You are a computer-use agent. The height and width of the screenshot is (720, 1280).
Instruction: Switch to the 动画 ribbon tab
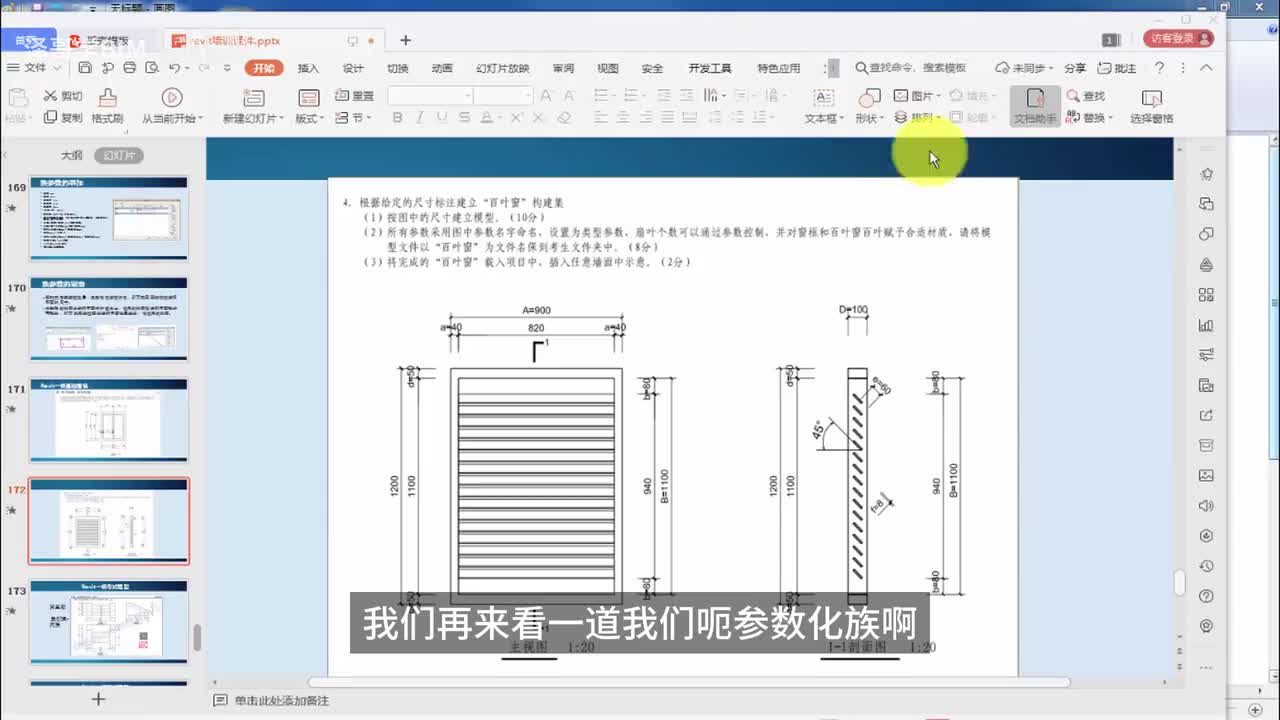tap(441, 68)
